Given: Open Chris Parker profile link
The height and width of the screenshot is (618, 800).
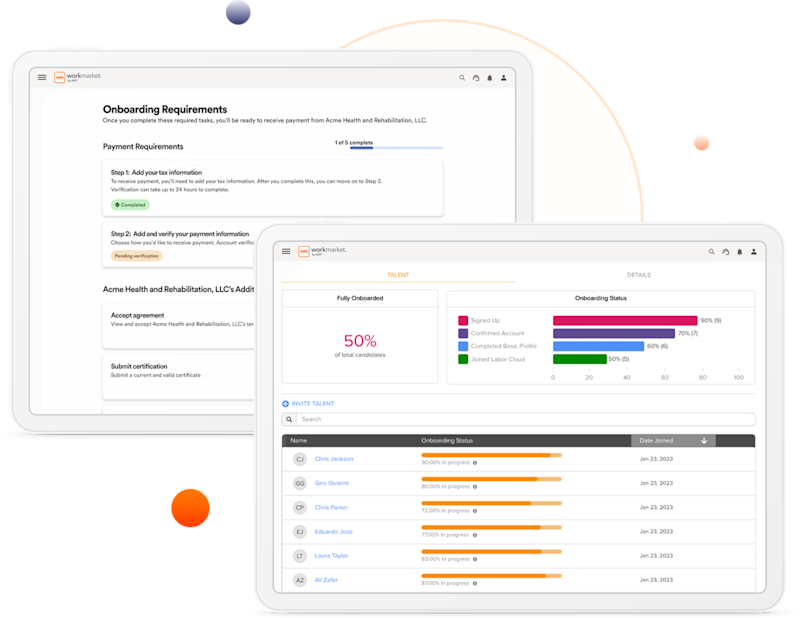Looking at the screenshot, I should coord(331,507).
